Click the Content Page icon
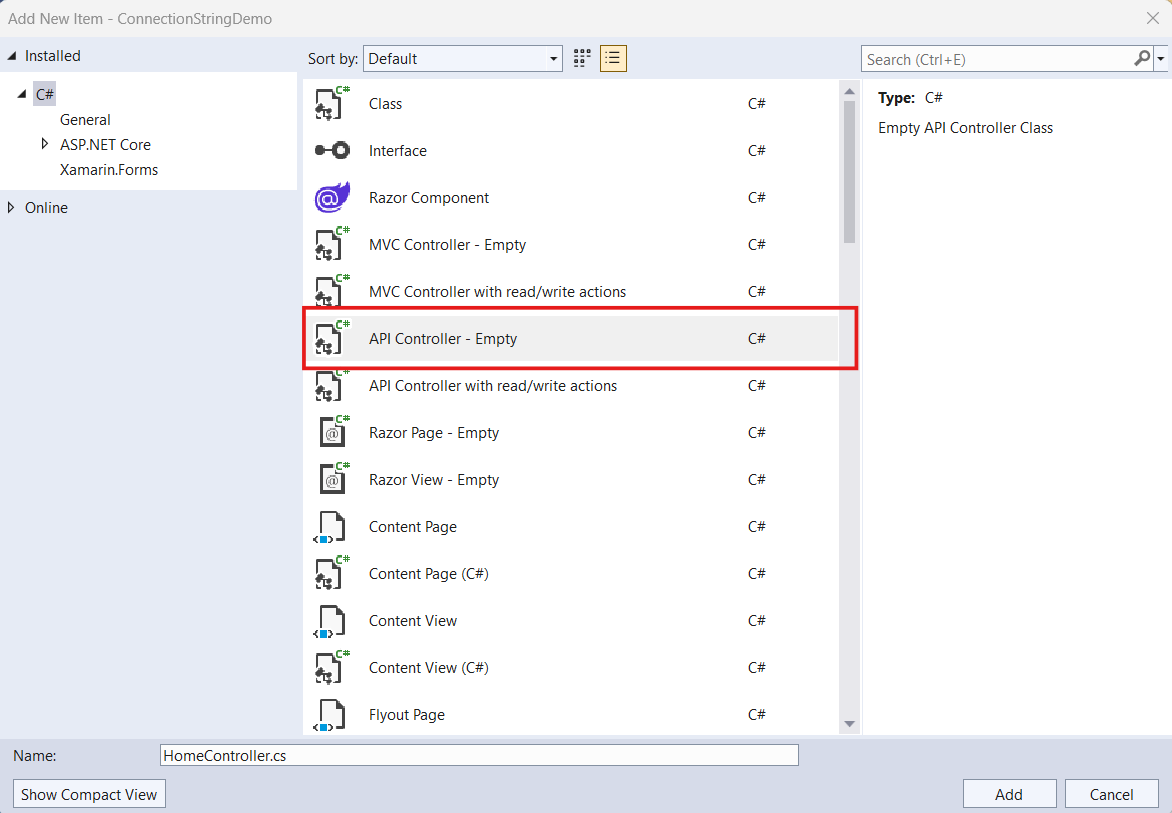1172x813 pixels. pyautogui.click(x=329, y=527)
